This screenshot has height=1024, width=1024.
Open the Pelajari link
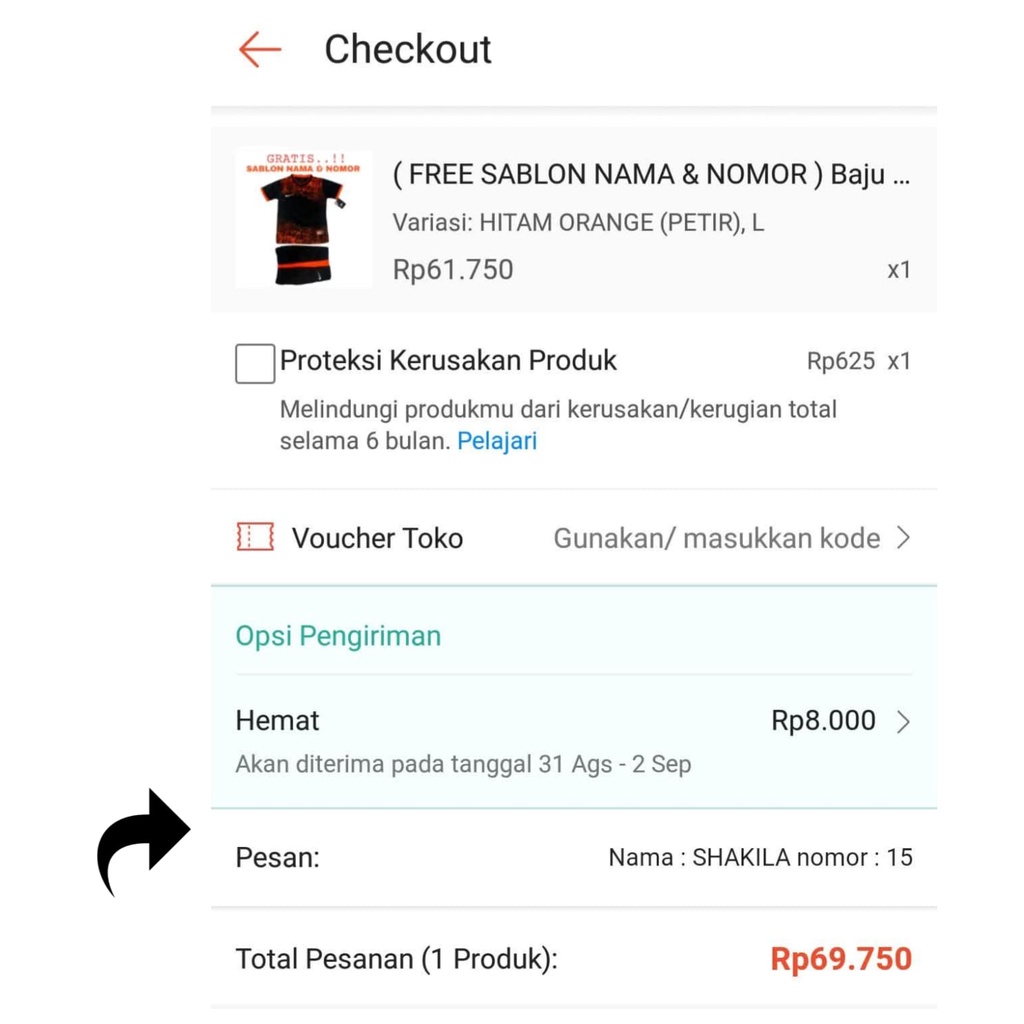click(497, 441)
